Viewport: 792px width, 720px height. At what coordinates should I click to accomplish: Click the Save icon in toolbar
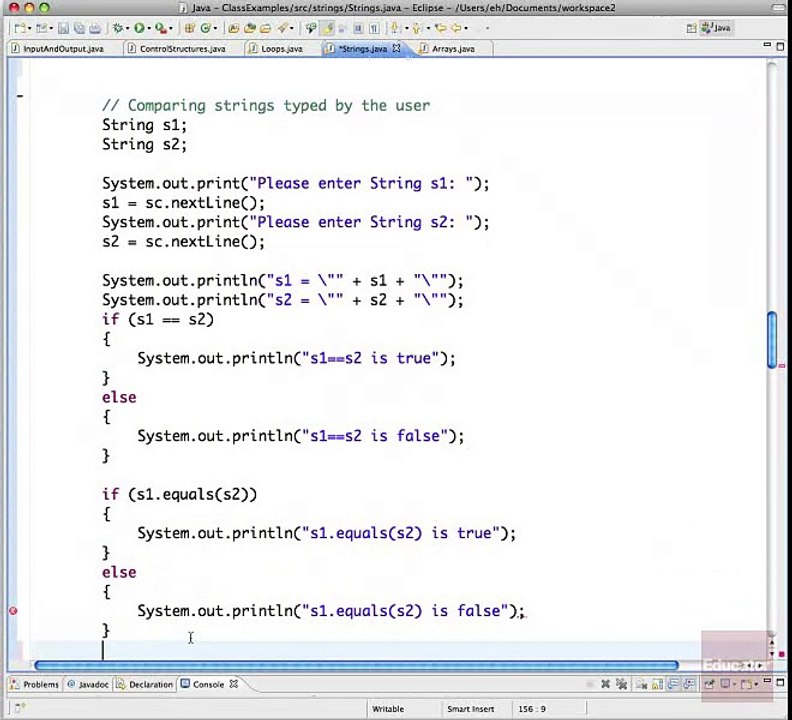pyautogui.click(x=63, y=28)
